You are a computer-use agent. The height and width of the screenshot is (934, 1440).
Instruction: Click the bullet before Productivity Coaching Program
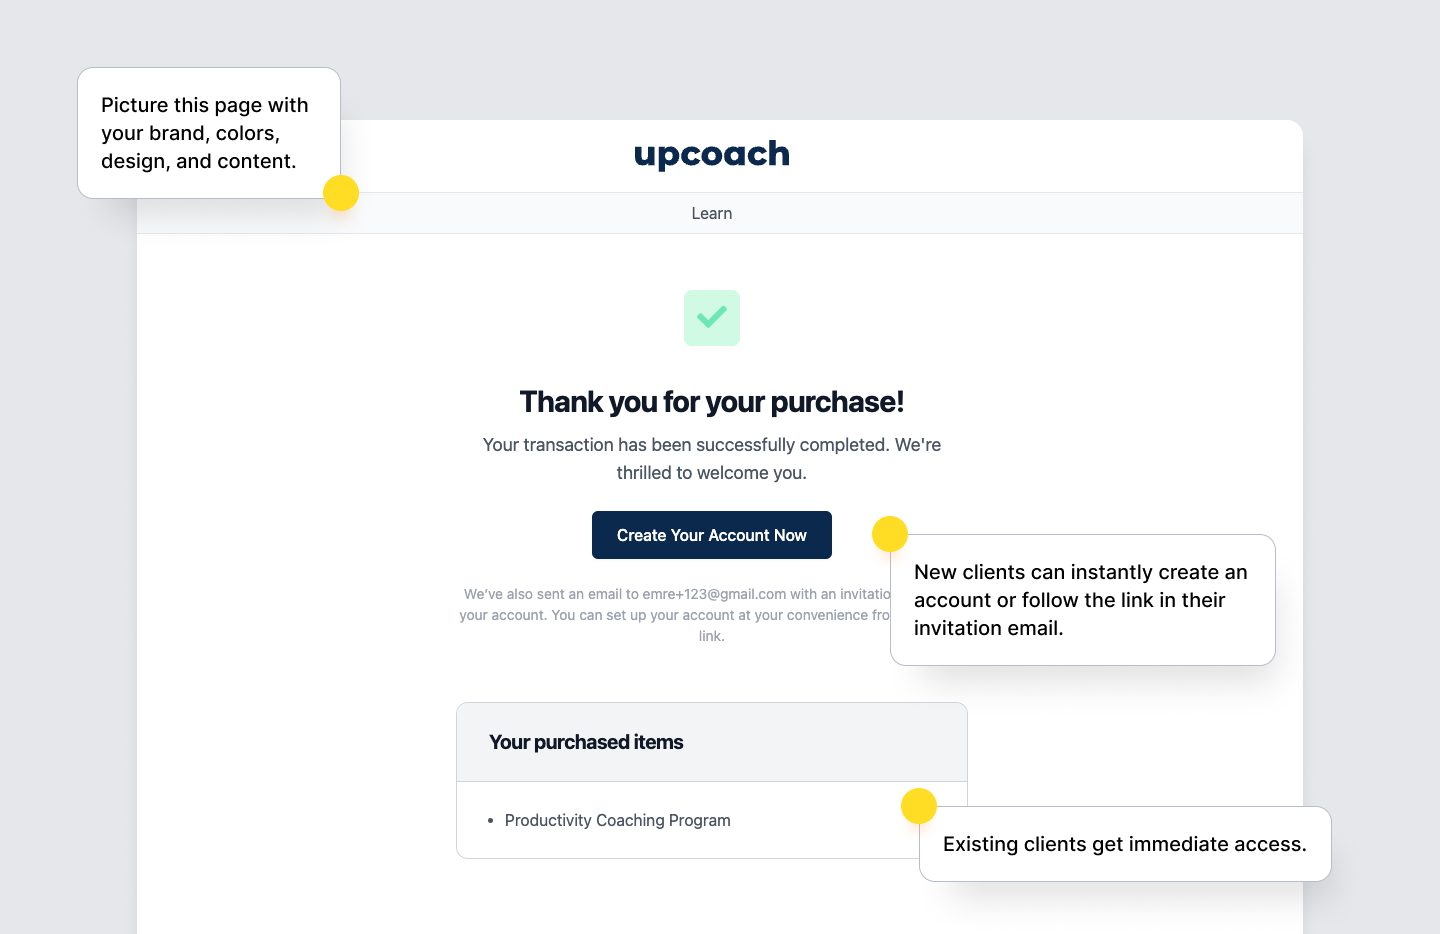[x=491, y=821]
